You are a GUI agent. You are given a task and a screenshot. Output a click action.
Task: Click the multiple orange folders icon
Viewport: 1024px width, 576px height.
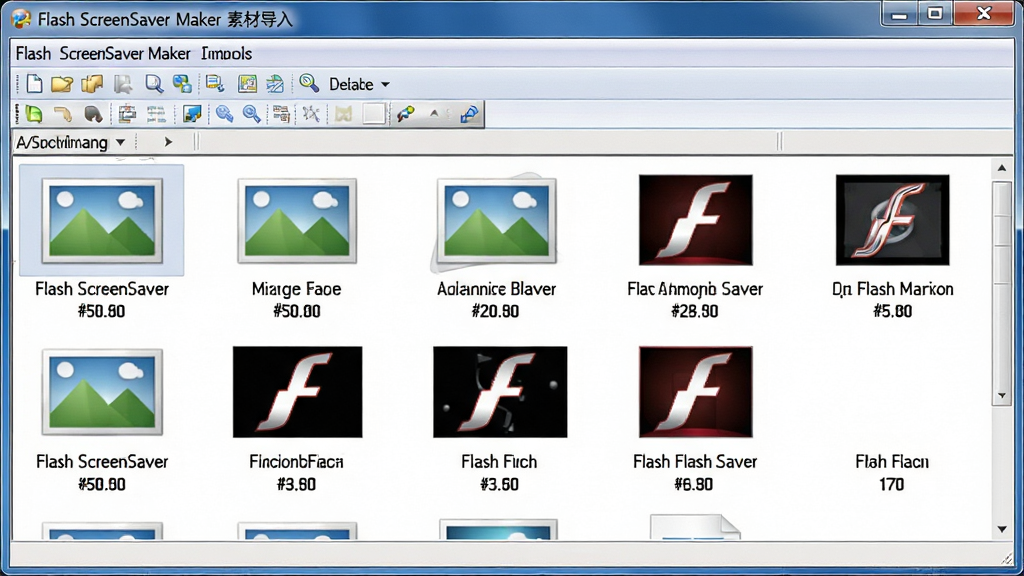92,84
